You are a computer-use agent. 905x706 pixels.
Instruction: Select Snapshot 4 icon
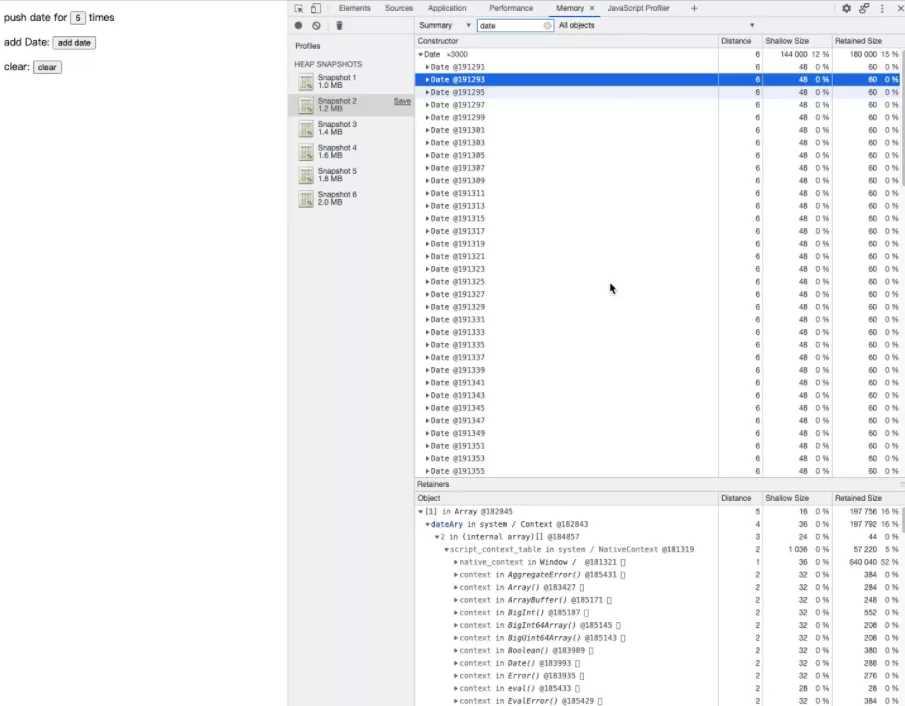click(x=306, y=152)
